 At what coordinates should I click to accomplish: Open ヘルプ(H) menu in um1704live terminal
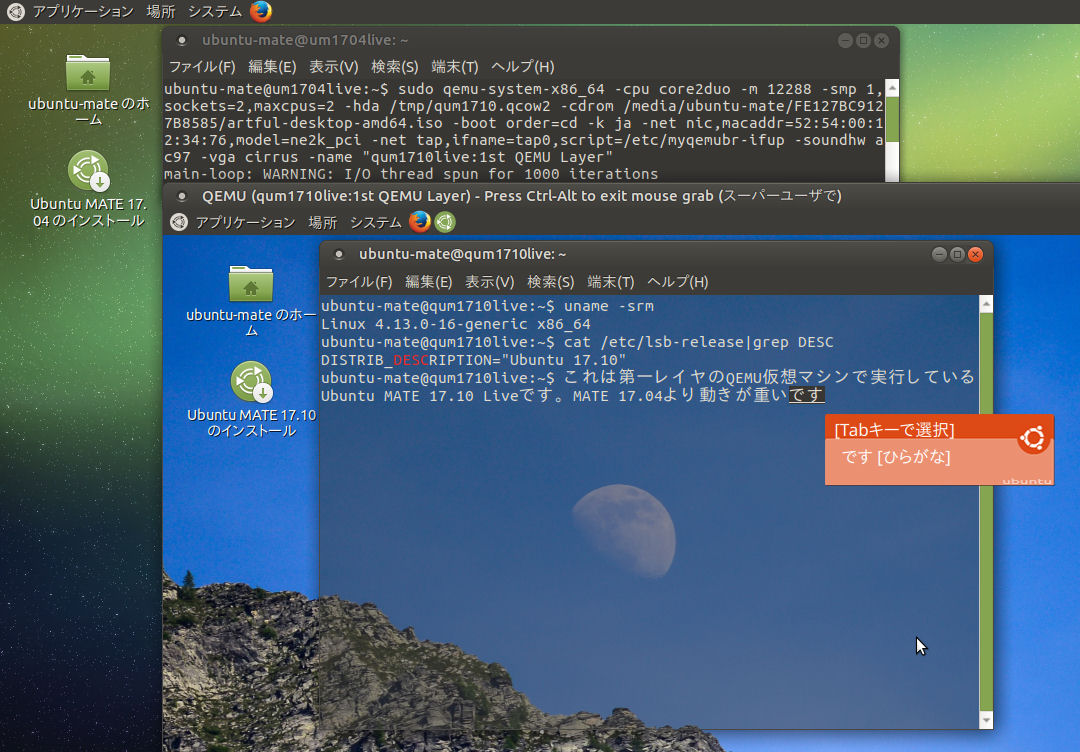tap(522, 67)
